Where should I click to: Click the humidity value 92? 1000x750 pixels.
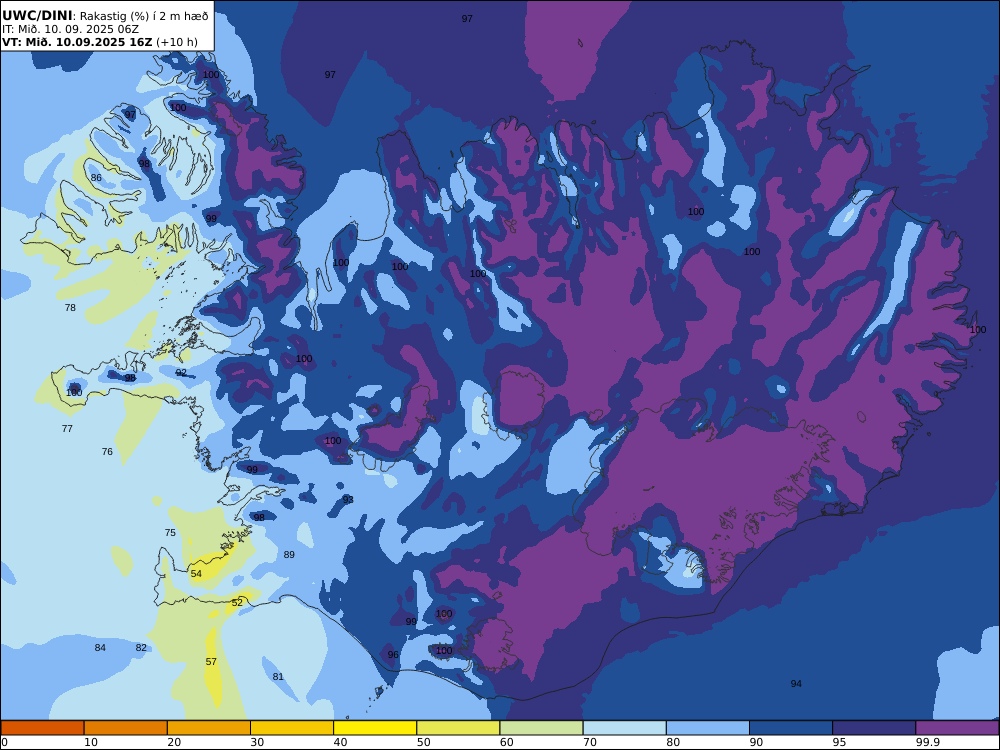click(181, 372)
